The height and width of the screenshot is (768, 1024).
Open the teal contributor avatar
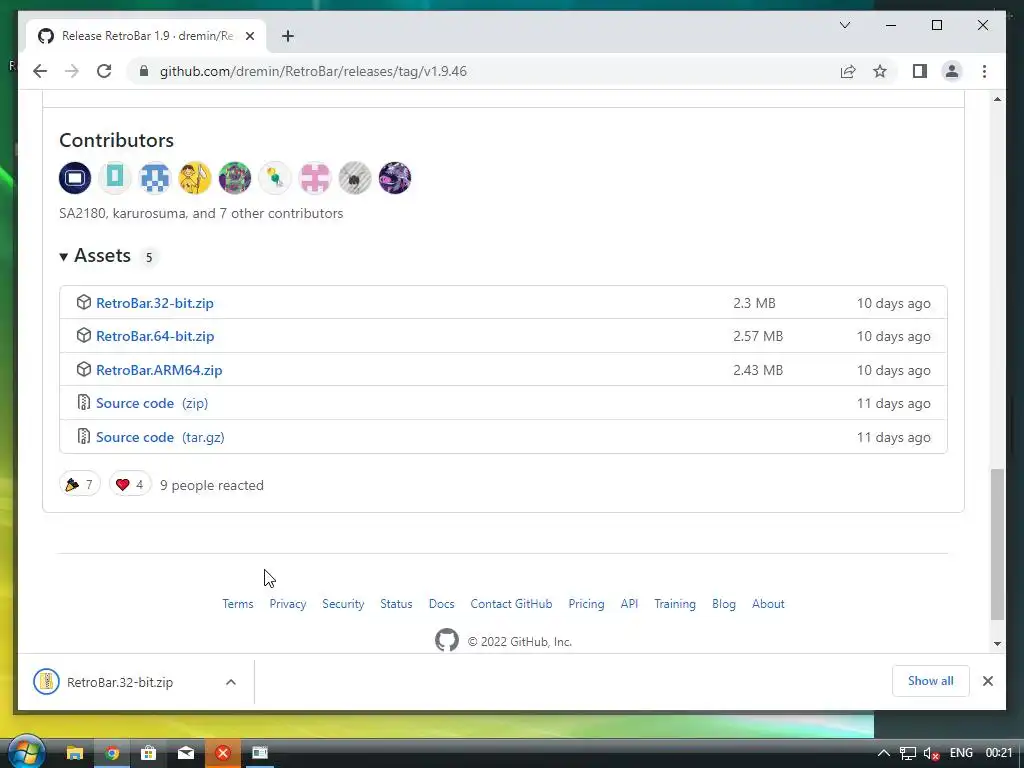(x=115, y=178)
